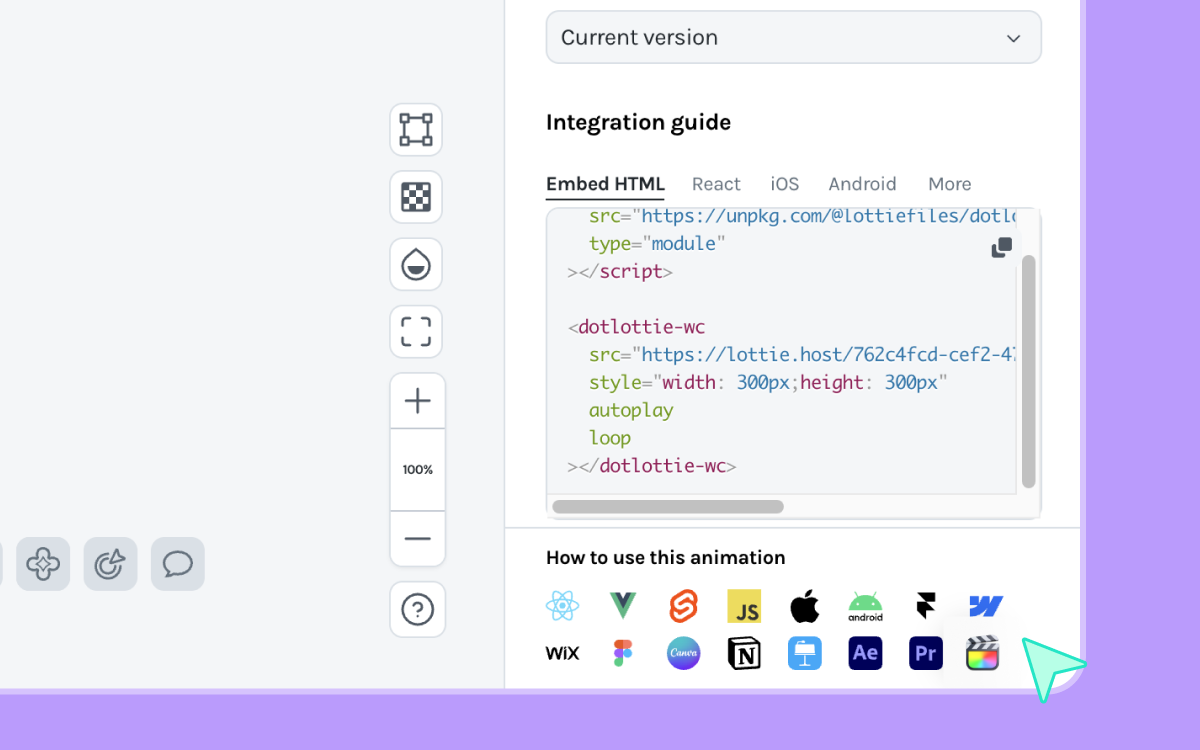Image resolution: width=1200 pixels, height=750 pixels.
Task: Copy the embed code snippet
Action: (x=1001, y=248)
